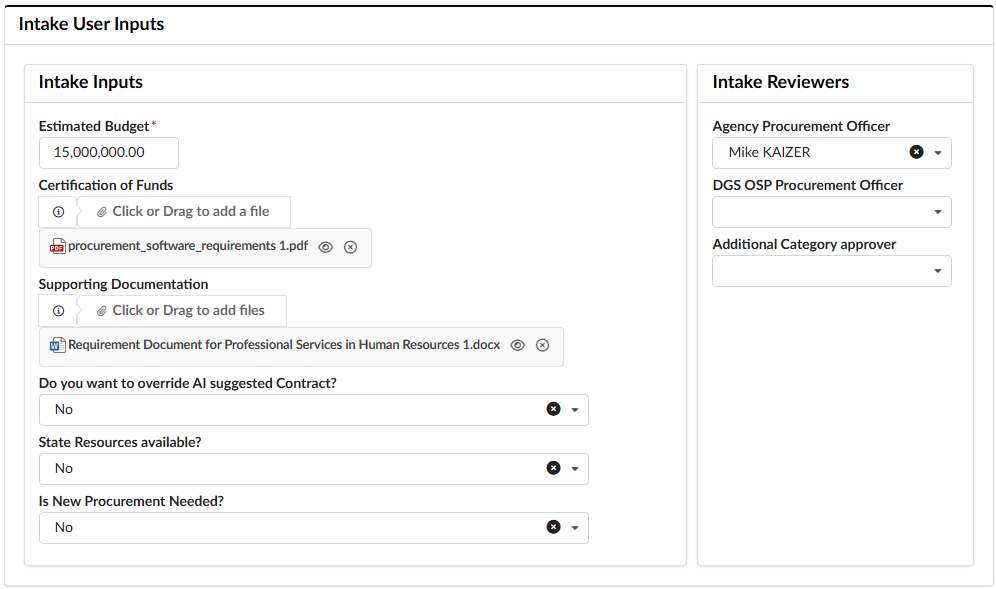The height and width of the screenshot is (589, 996).
Task: Clear the Is New Procurement Needed selection
Action: pyautogui.click(x=554, y=527)
